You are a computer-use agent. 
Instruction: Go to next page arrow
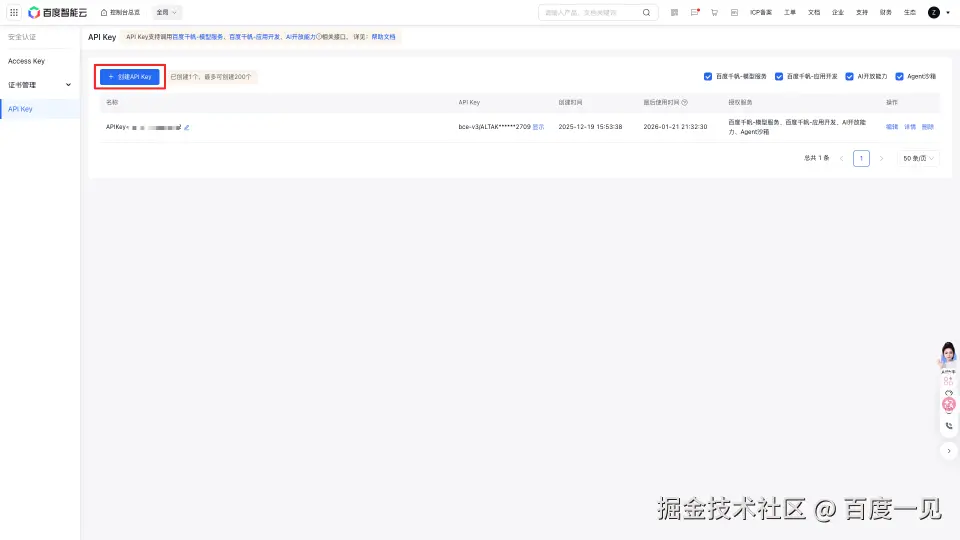[881, 159]
